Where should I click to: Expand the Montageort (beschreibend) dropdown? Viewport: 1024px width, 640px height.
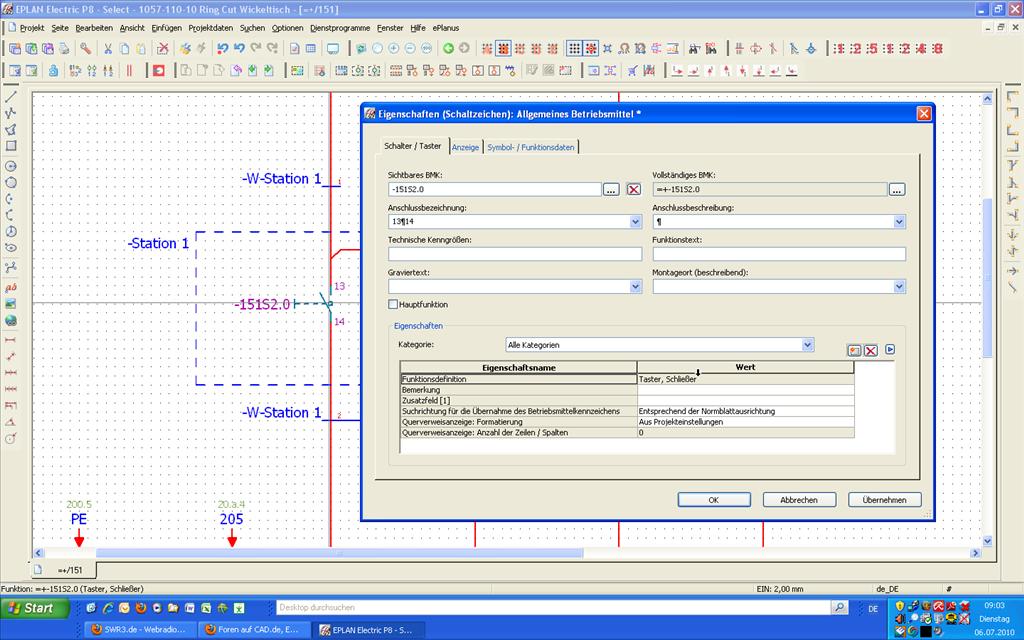899,287
